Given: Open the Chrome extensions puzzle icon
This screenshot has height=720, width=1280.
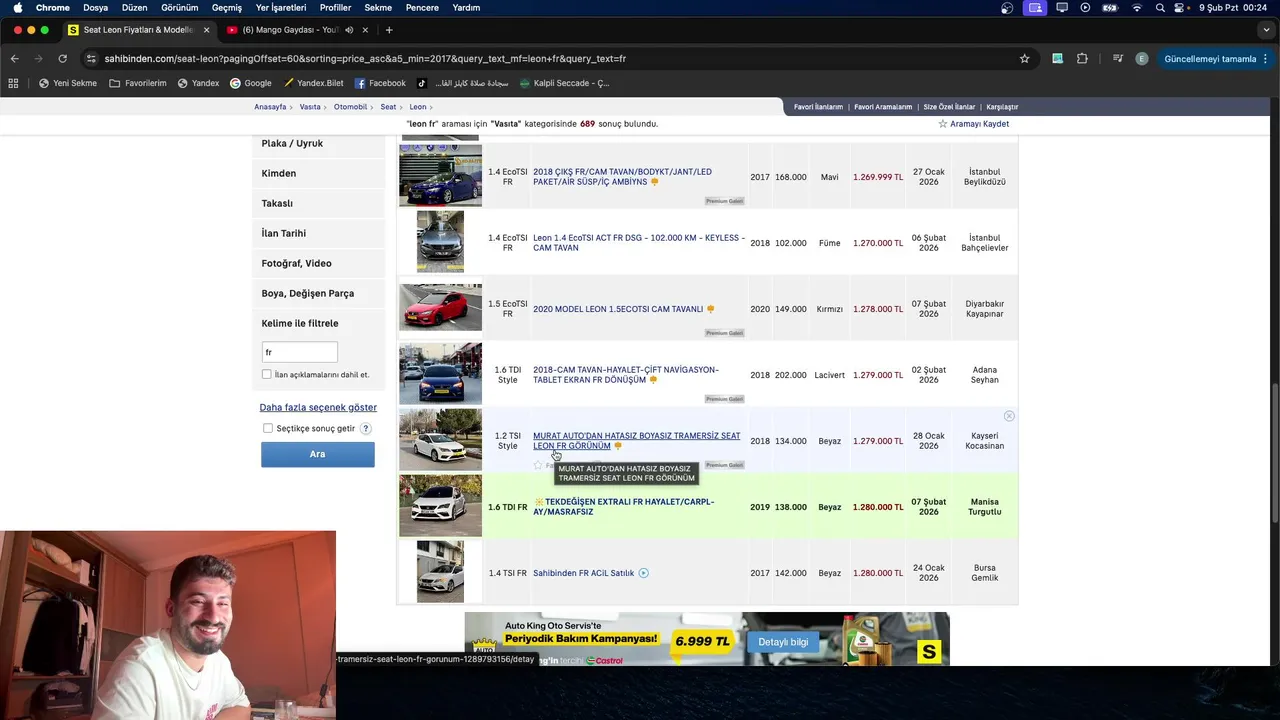Looking at the screenshot, I should pyautogui.click(x=1082, y=59).
